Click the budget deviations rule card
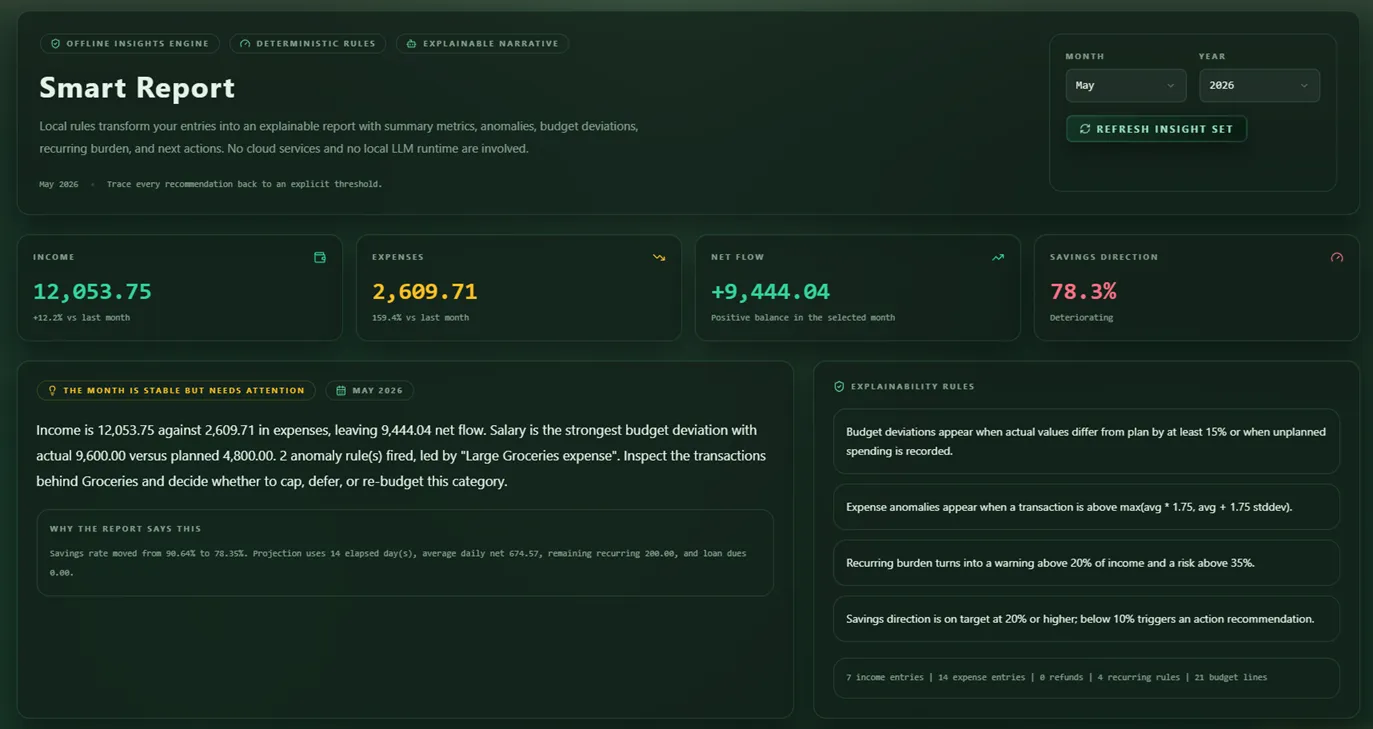 tap(1086, 441)
